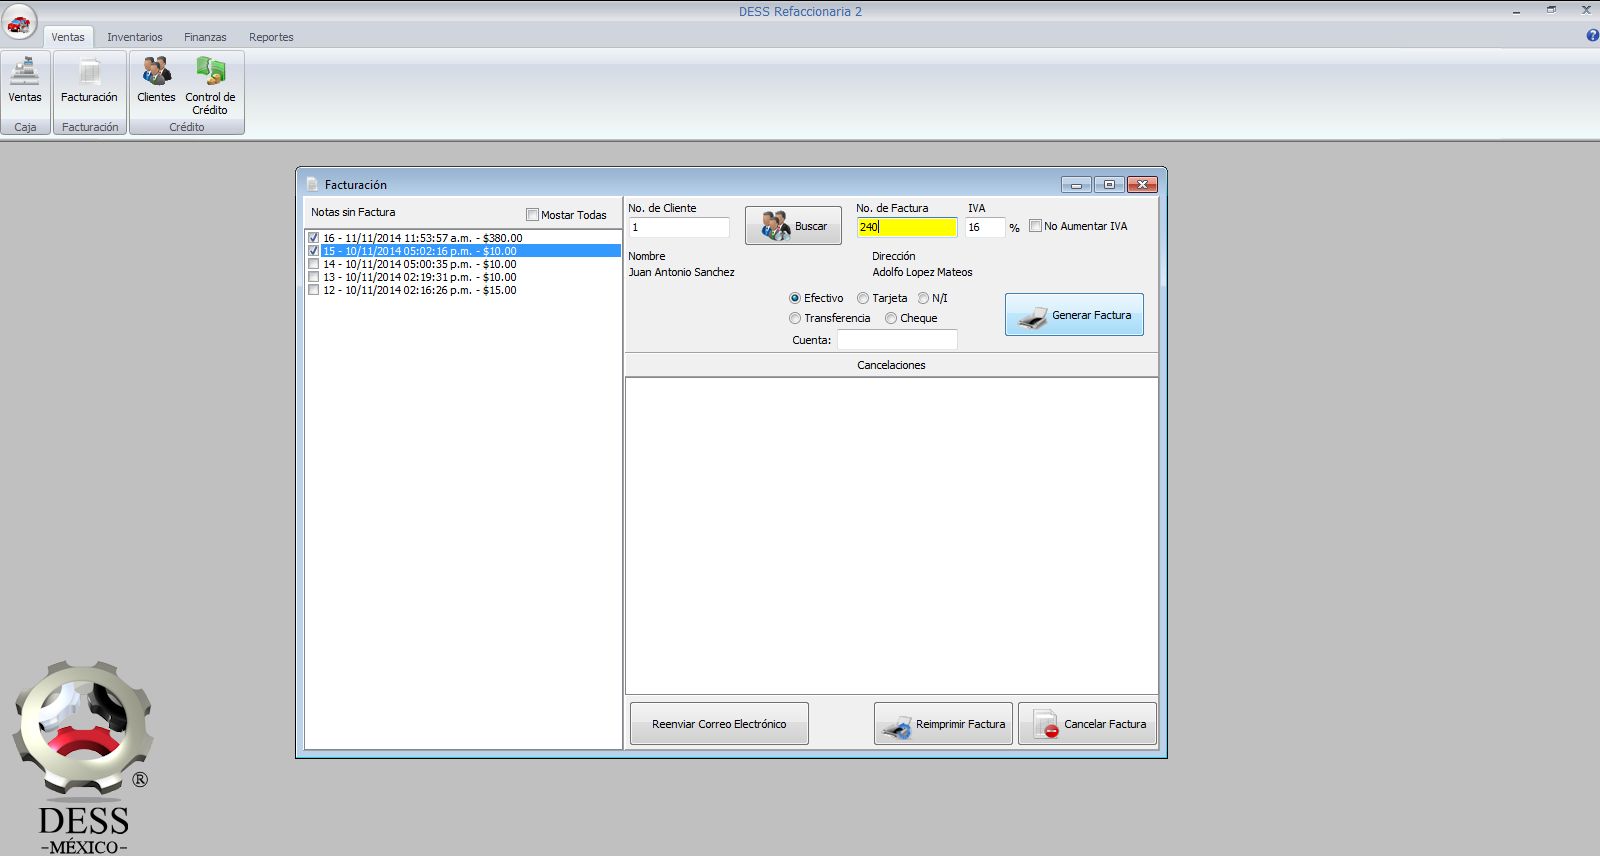Focus the IVA percentage field

(x=985, y=227)
